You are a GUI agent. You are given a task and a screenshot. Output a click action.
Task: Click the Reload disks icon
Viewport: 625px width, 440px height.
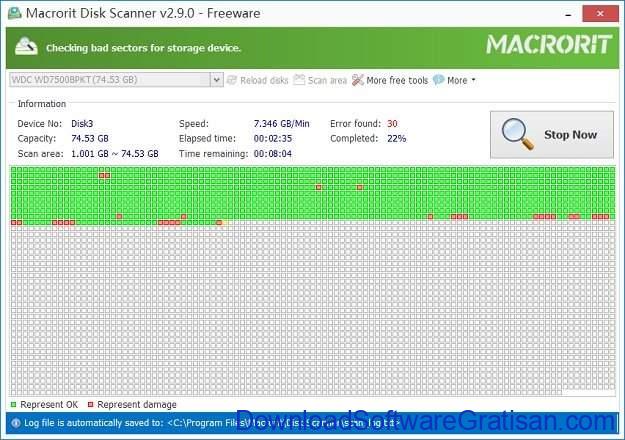point(232,80)
